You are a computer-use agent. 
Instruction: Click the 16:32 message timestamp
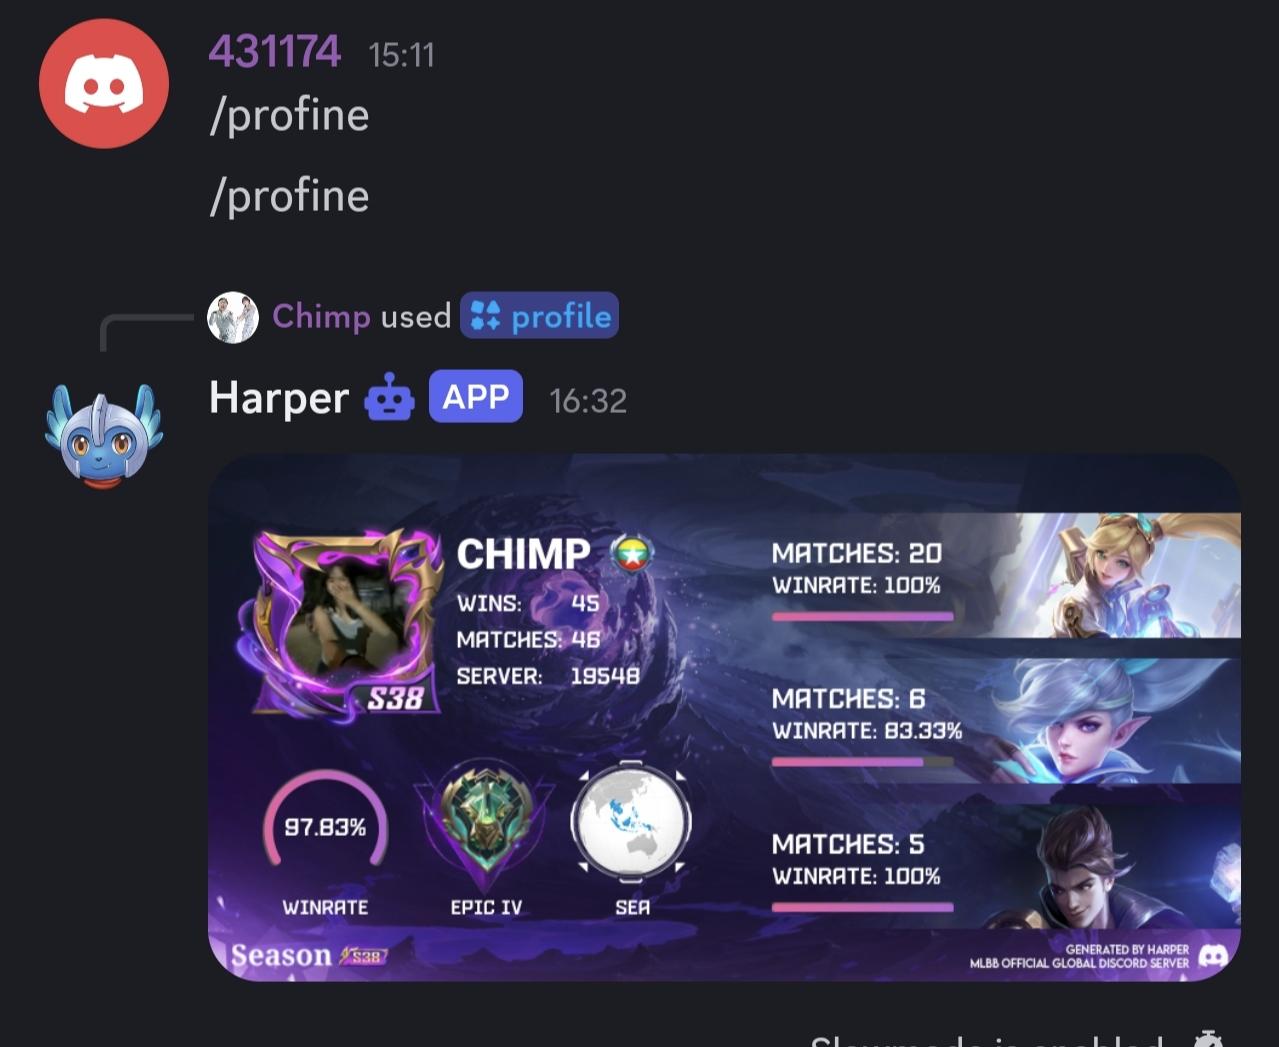tap(588, 401)
